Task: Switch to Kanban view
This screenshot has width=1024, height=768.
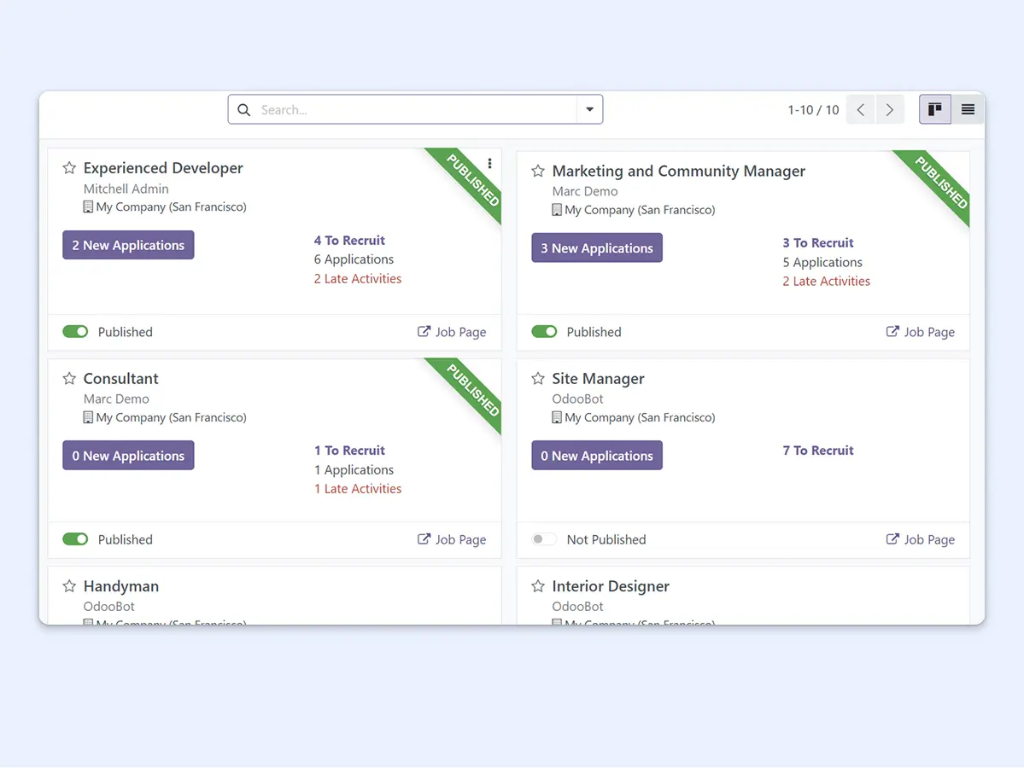Action: (x=935, y=110)
